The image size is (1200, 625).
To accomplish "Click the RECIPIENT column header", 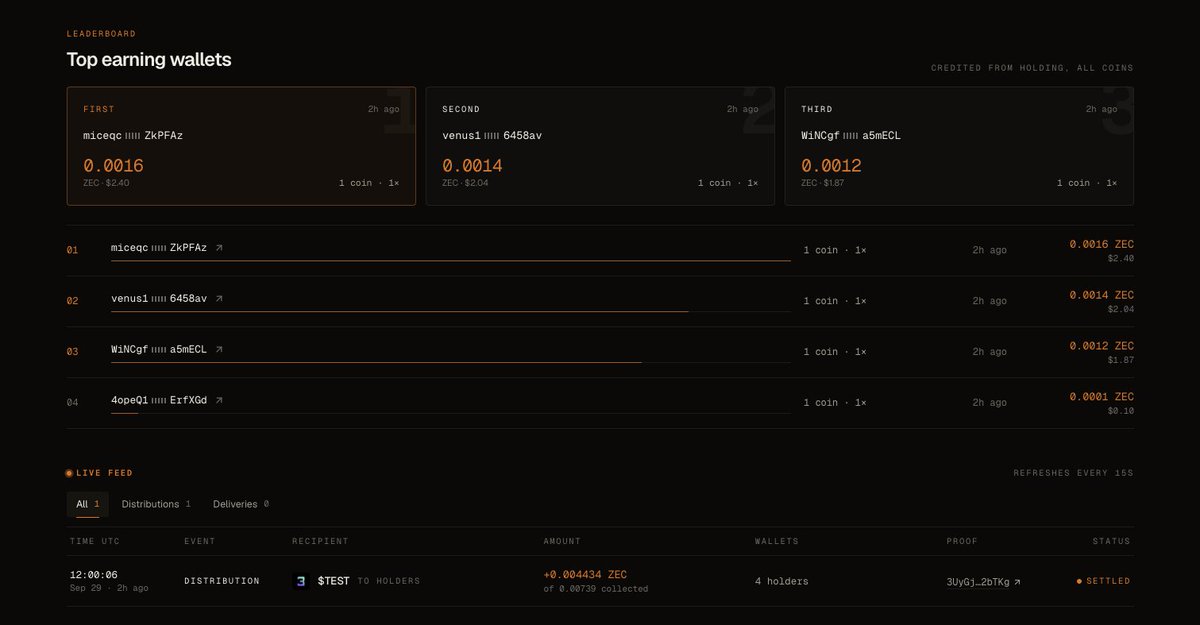I will [x=320, y=541].
